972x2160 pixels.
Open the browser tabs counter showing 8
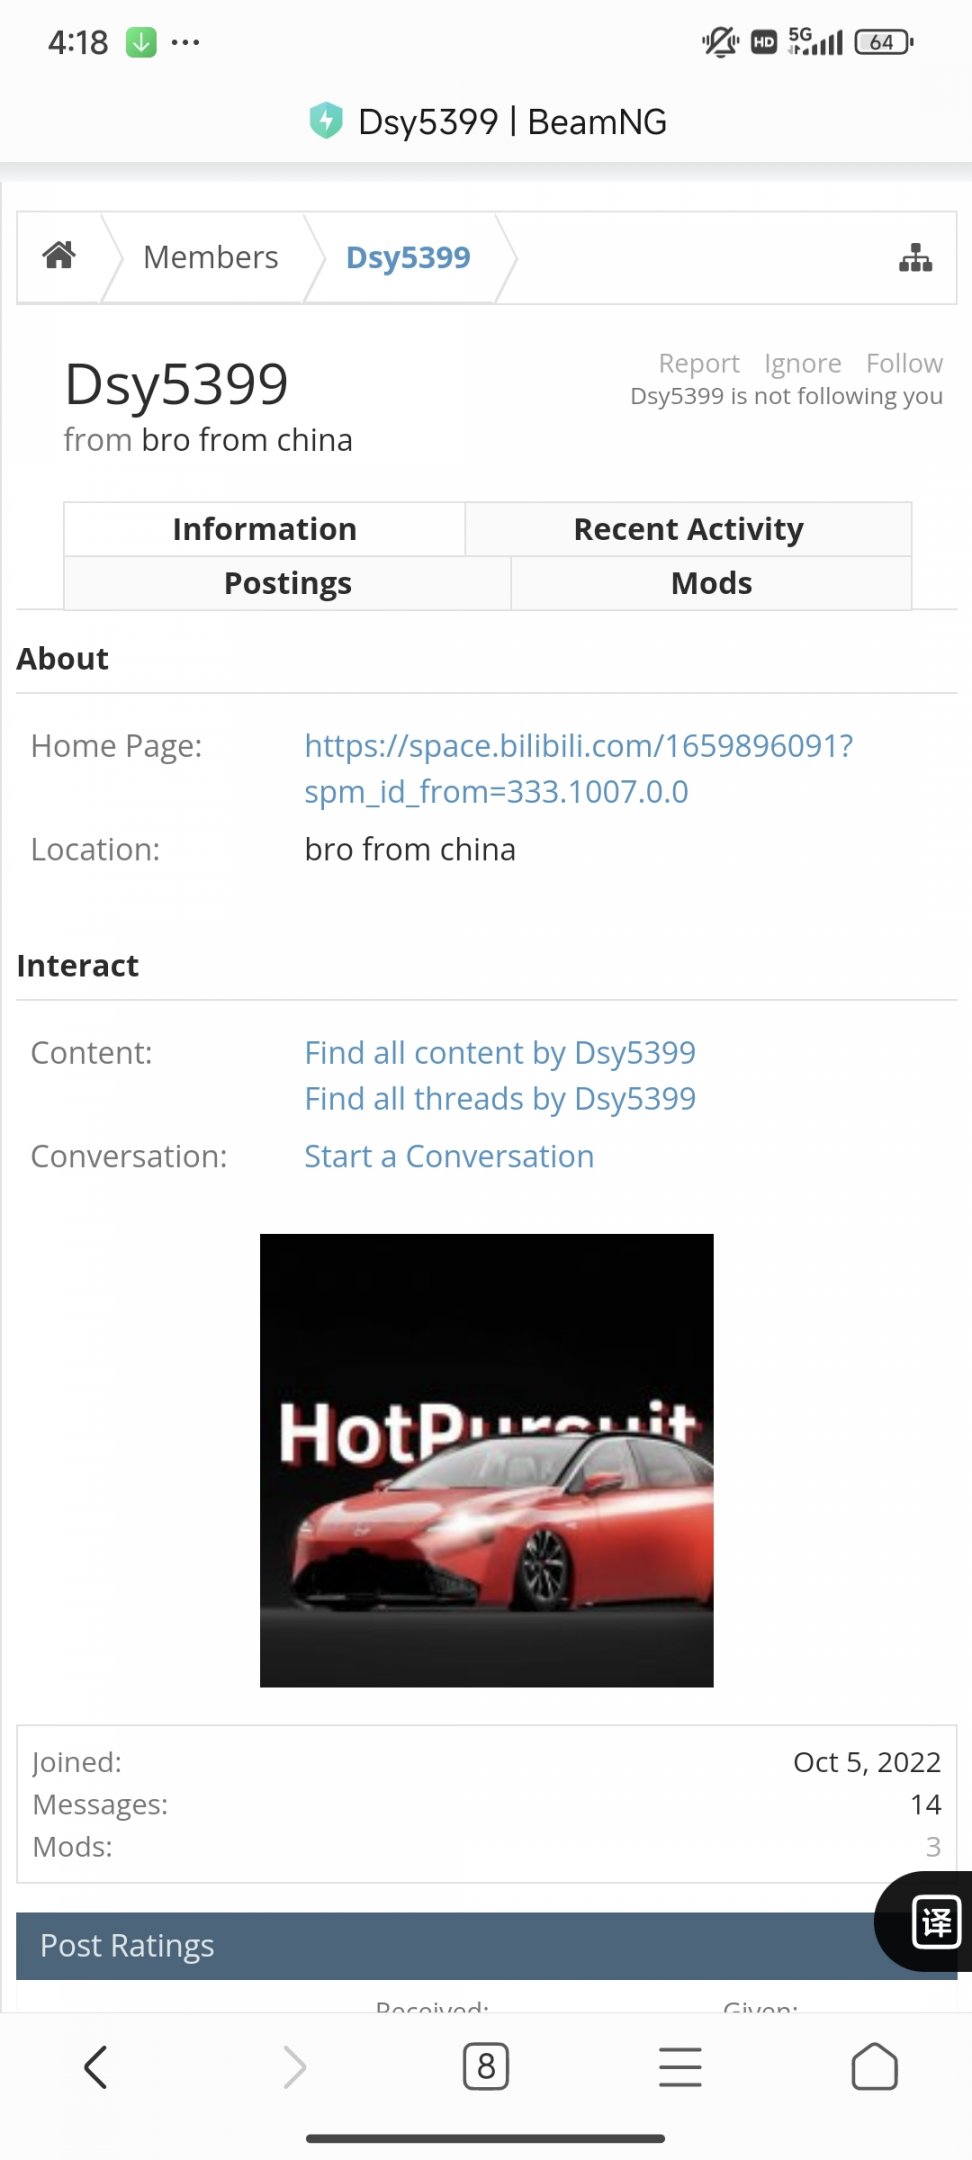(x=486, y=2066)
